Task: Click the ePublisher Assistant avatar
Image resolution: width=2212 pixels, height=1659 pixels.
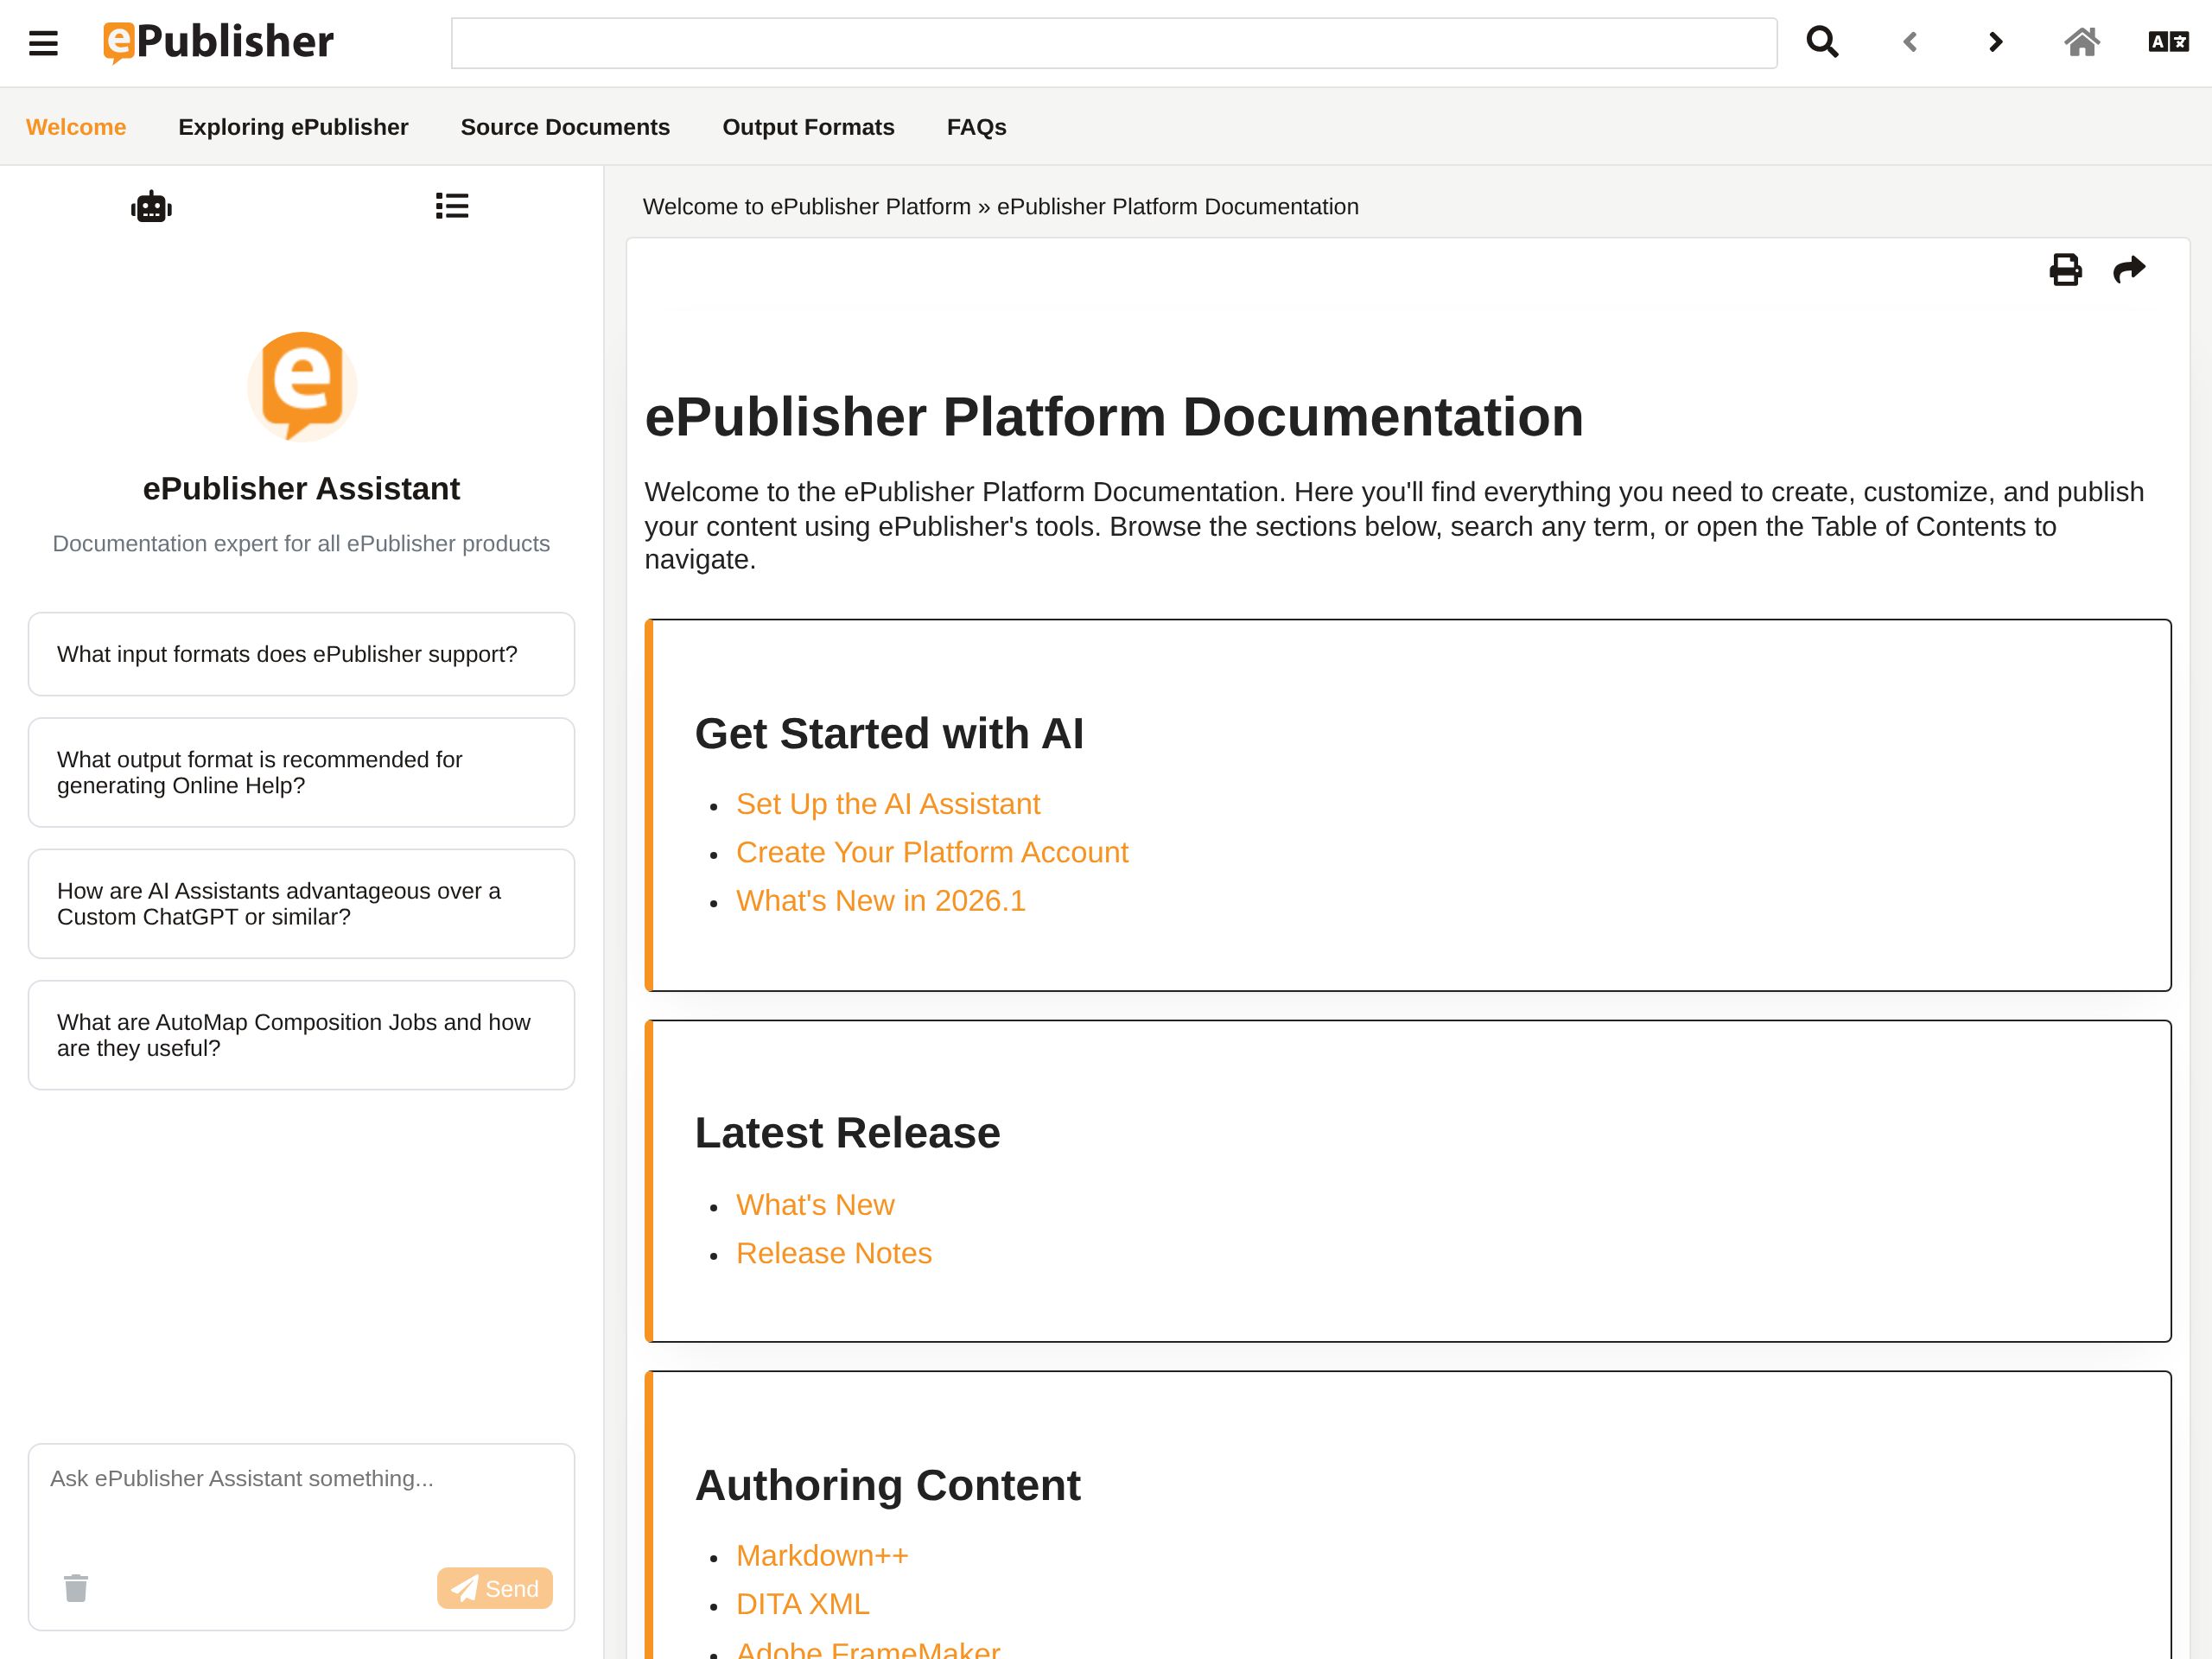Action: pyautogui.click(x=302, y=386)
